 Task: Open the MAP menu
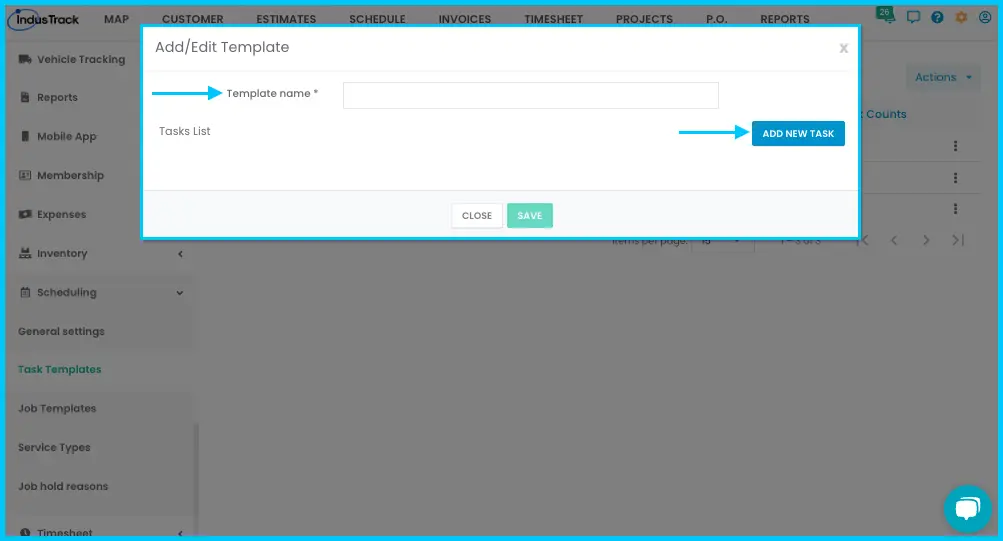pyautogui.click(x=116, y=19)
